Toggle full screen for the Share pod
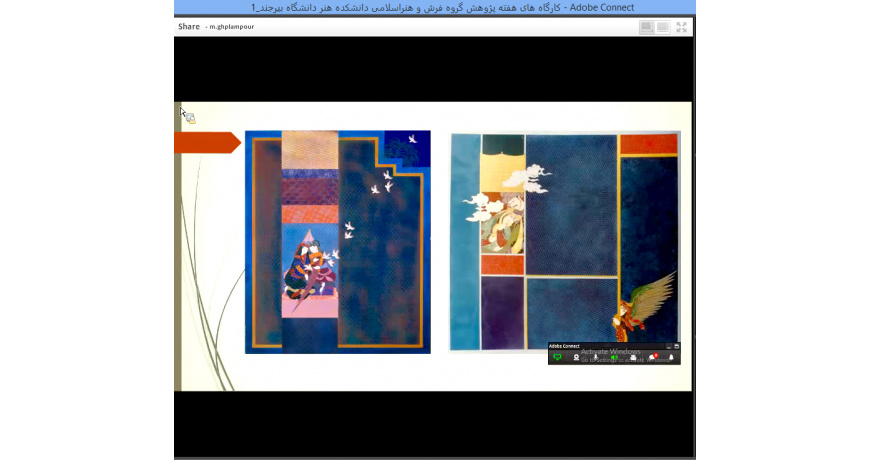 681,27
